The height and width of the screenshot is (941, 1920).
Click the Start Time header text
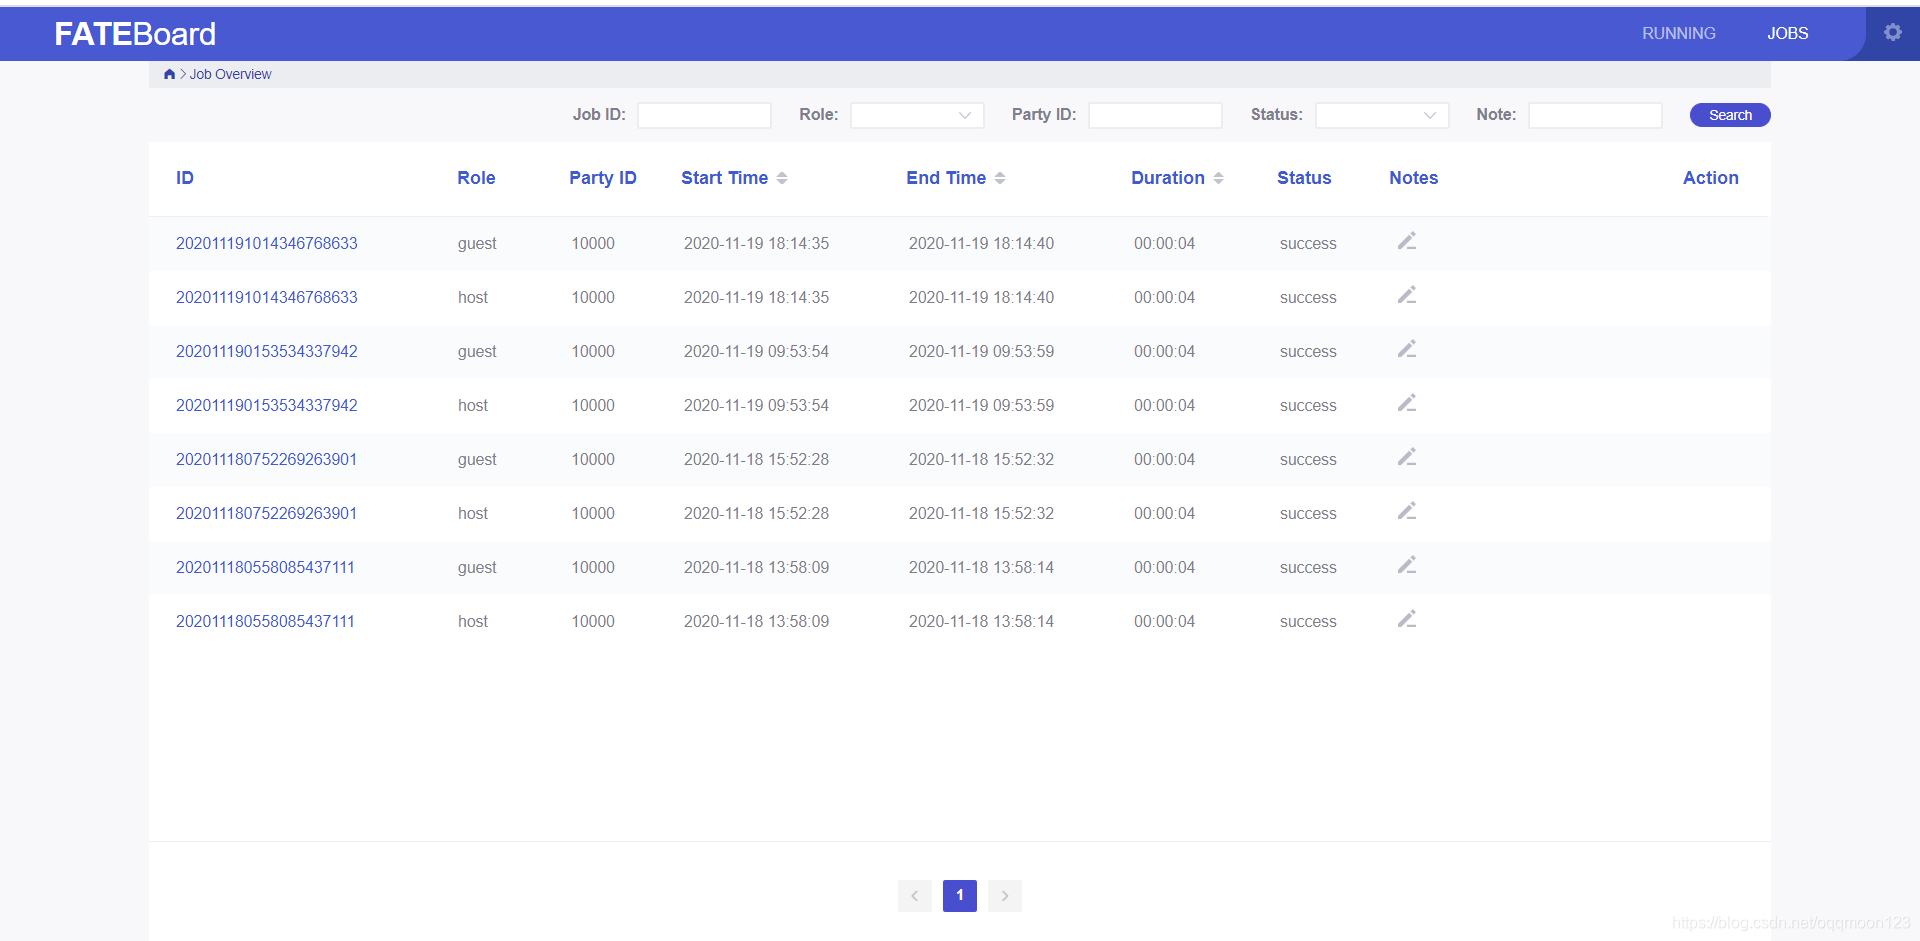click(725, 178)
